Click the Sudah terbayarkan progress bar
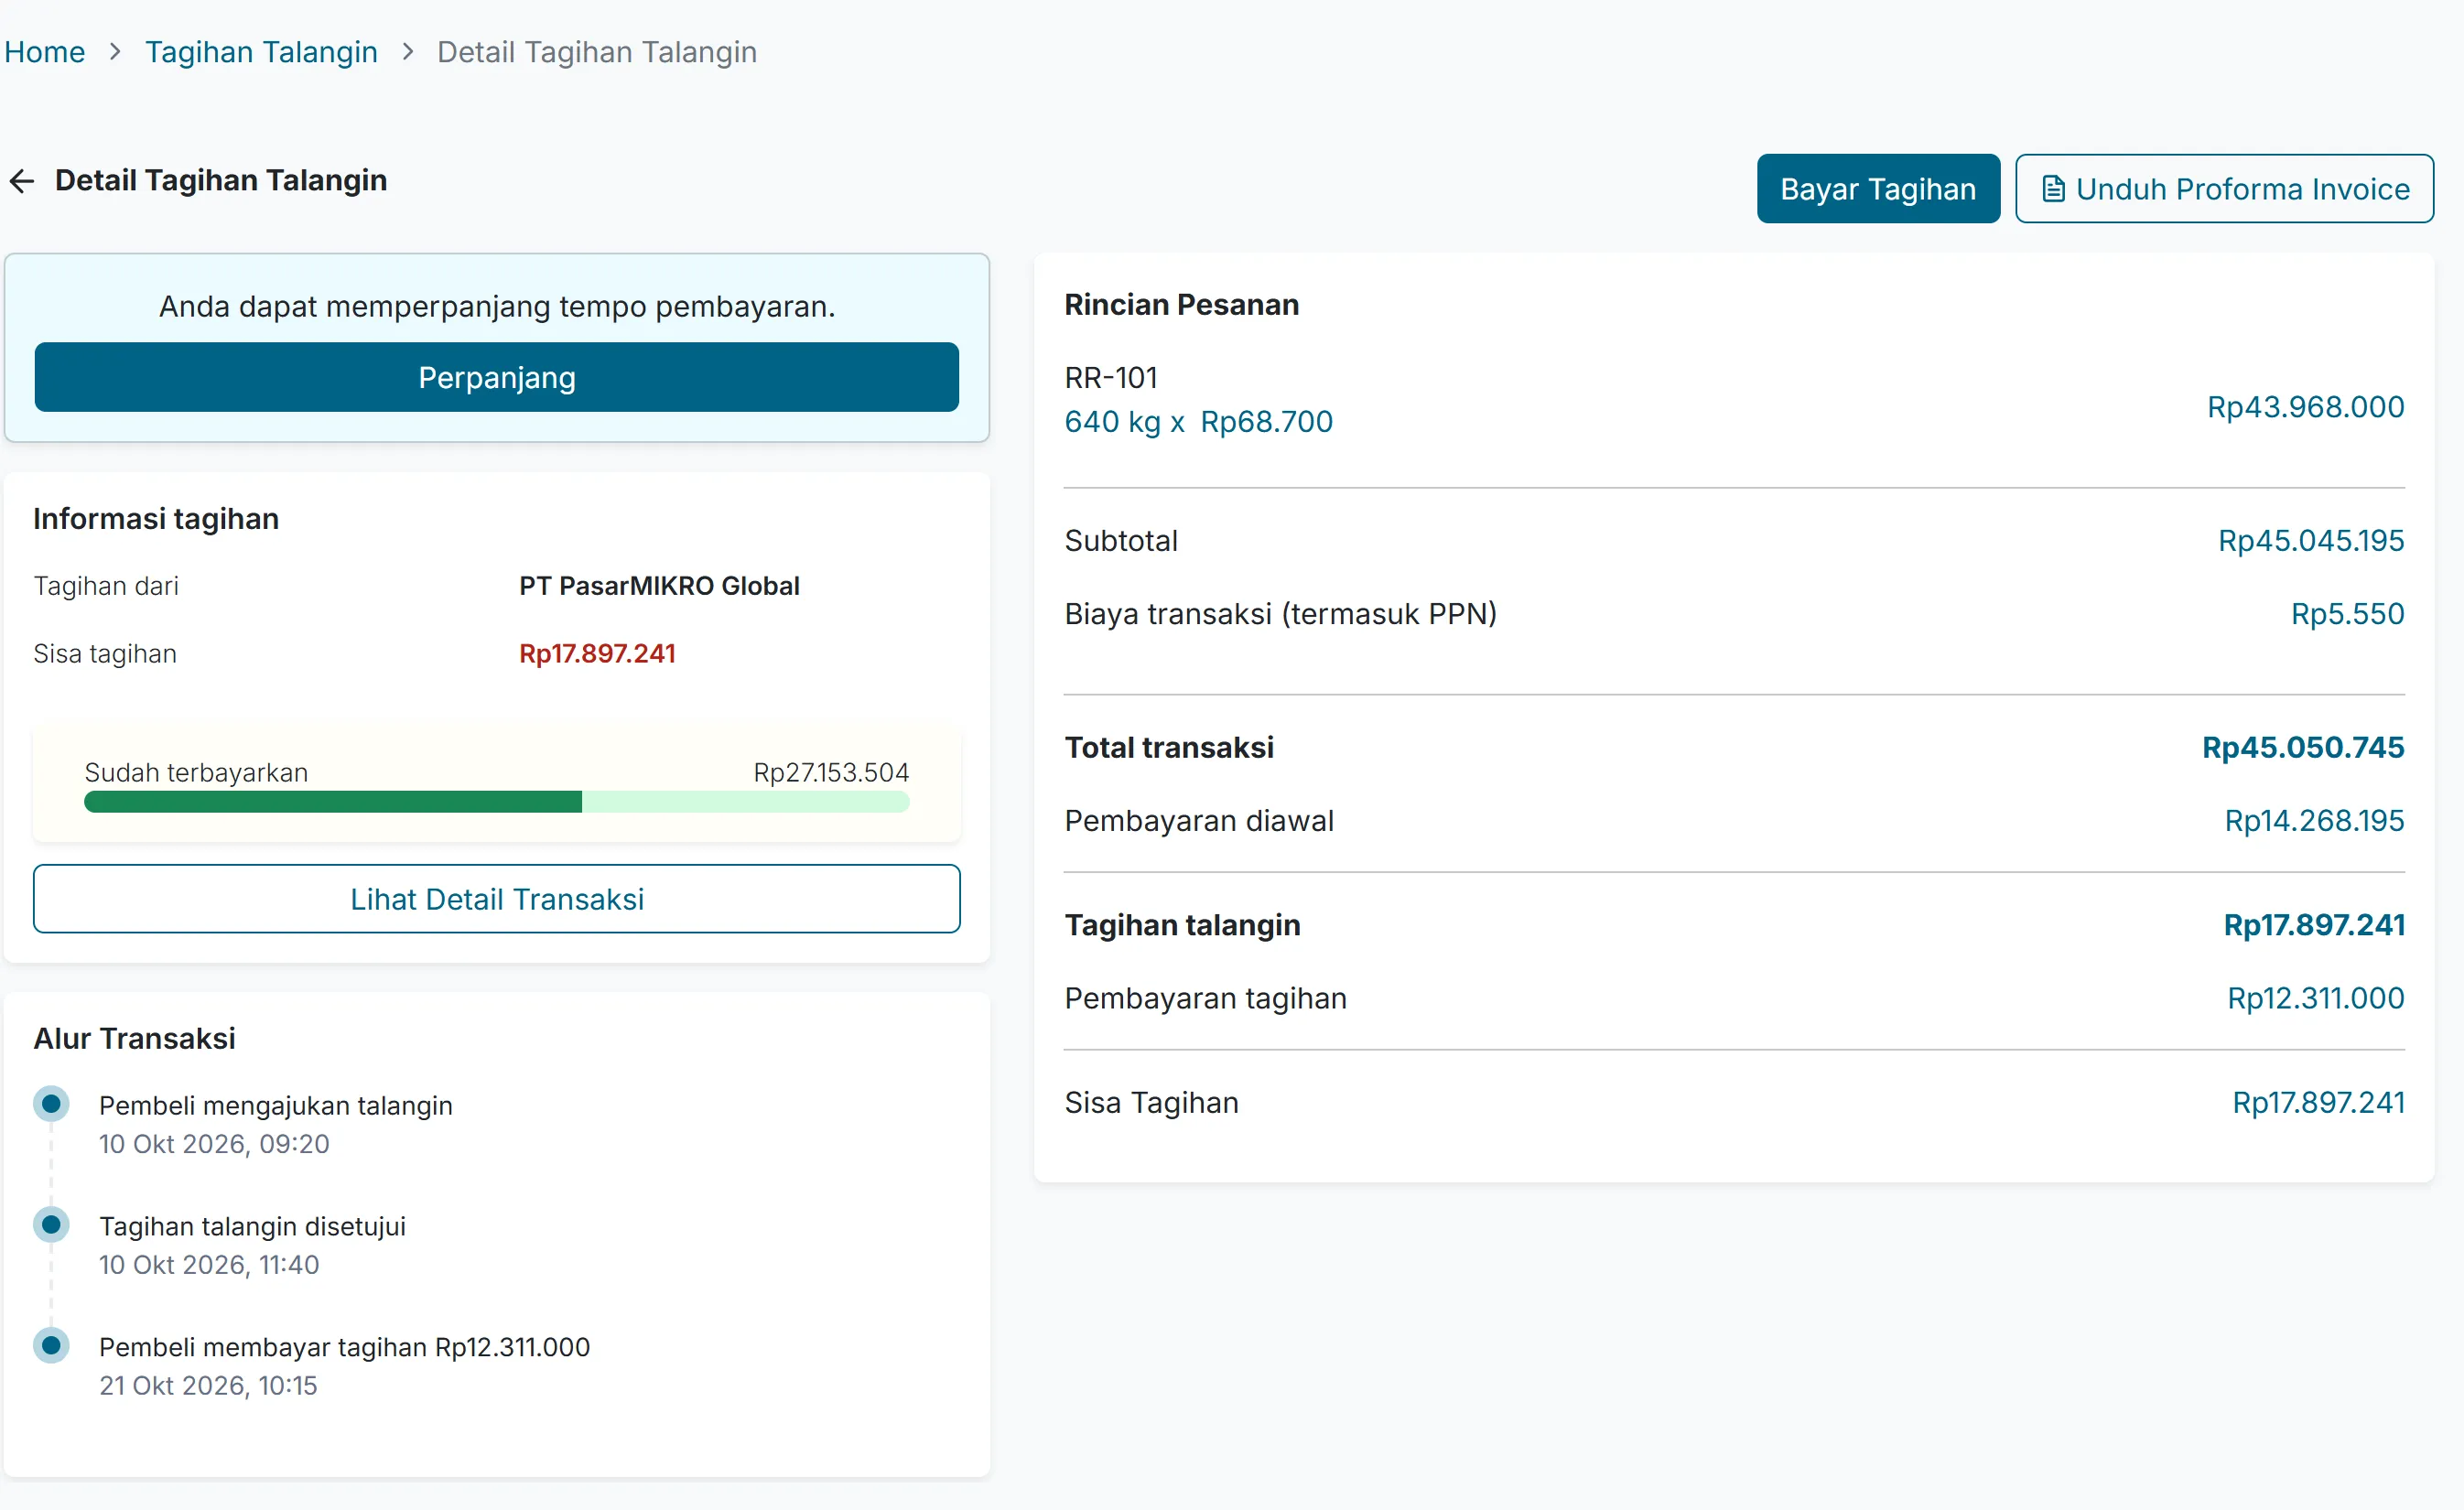 tap(497, 802)
